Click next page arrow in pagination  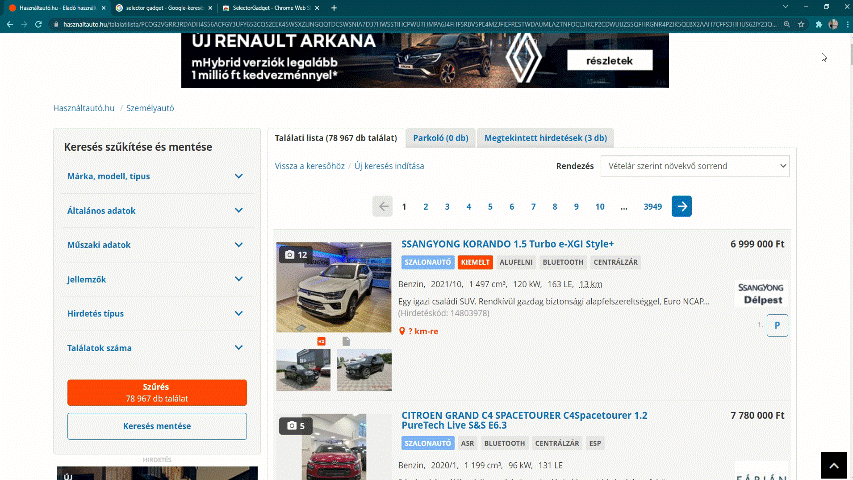coord(682,206)
